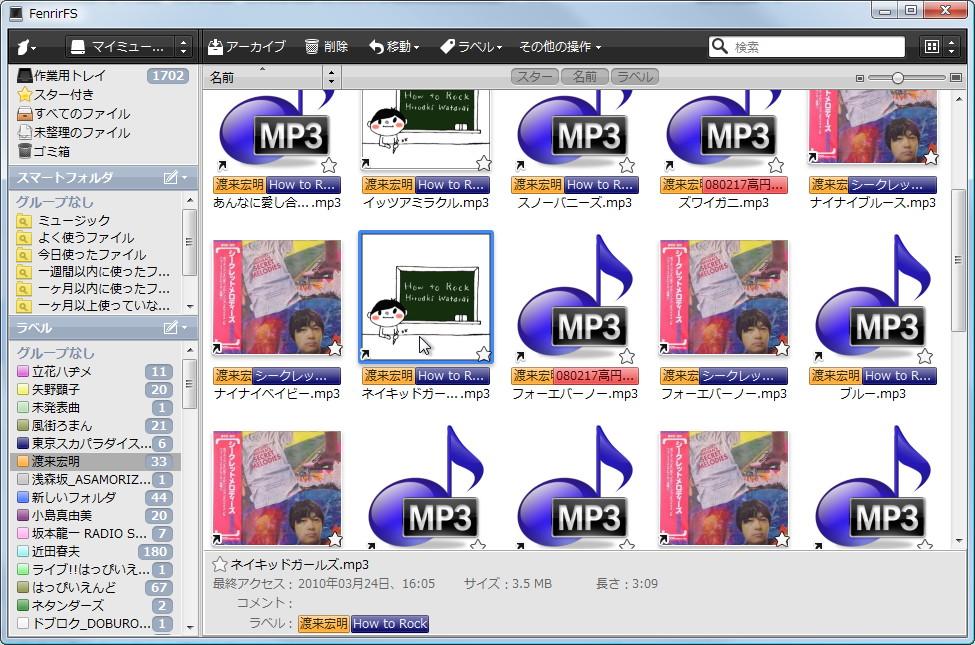
Task: Toggle the 名前 display button
Action: point(585,77)
